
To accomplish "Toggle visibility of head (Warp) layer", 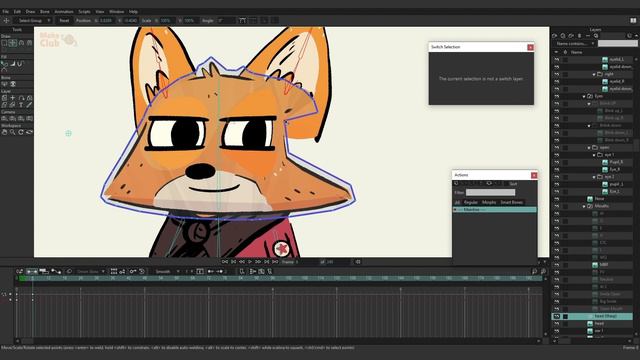I will coord(557,316).
